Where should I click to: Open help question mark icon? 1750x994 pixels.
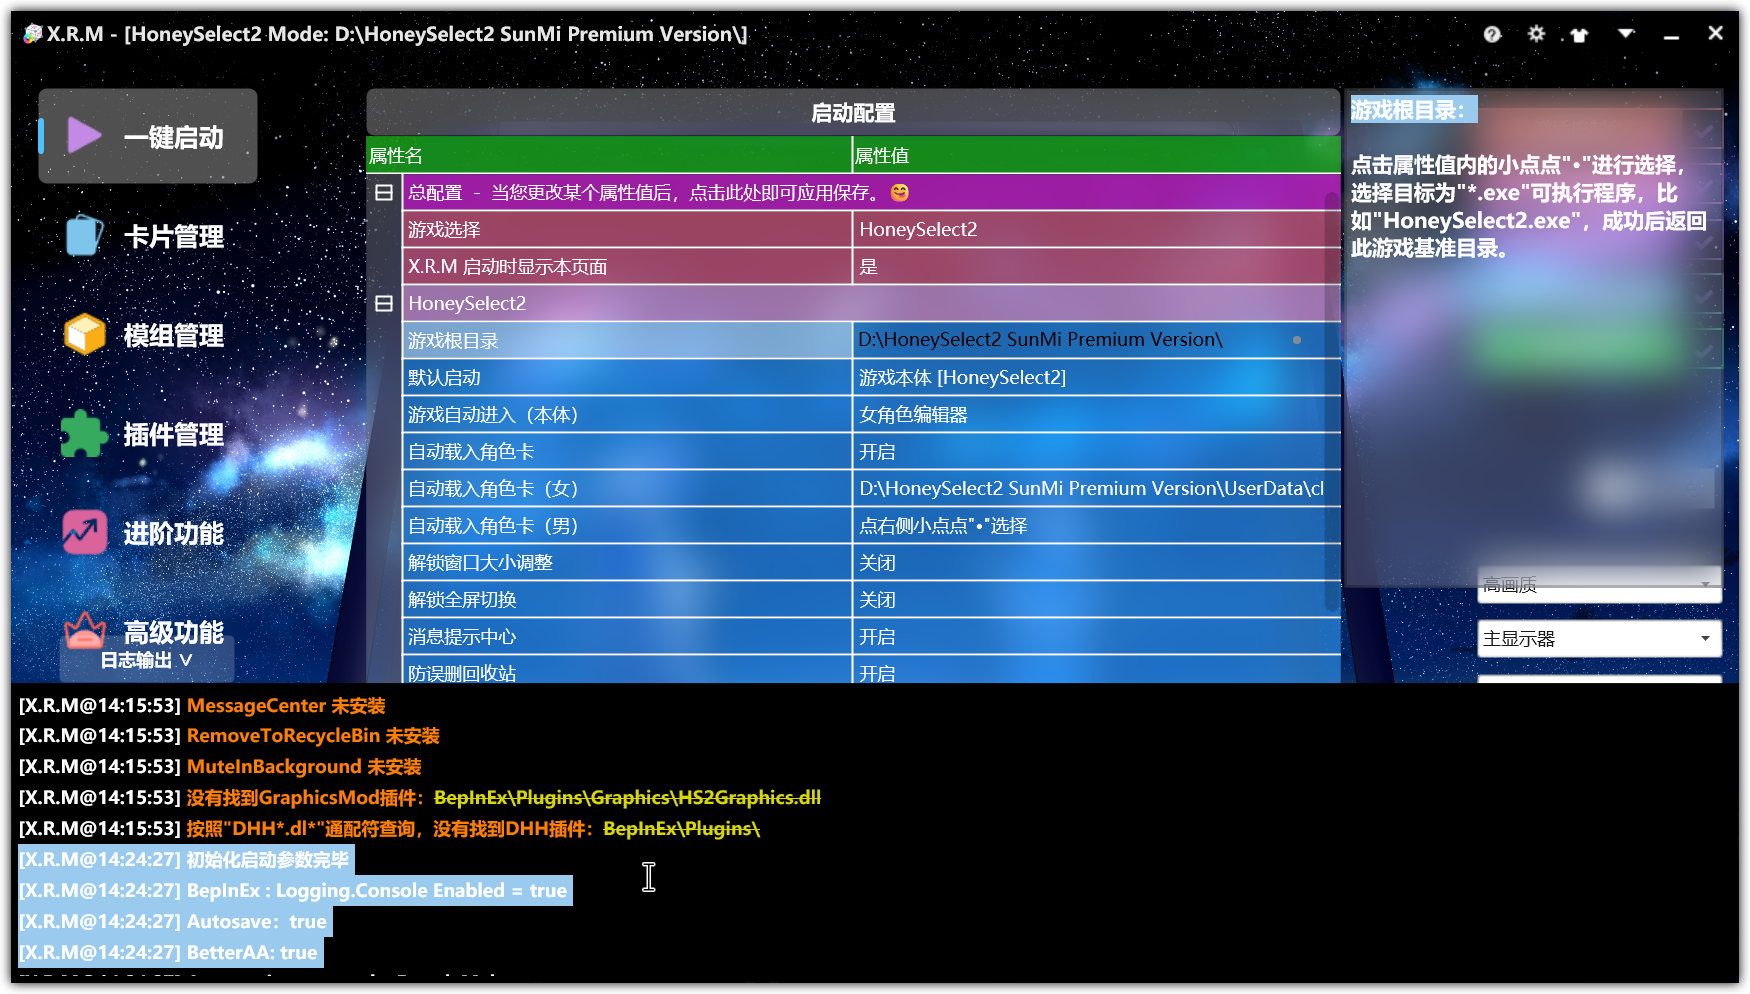[1492, 34]
